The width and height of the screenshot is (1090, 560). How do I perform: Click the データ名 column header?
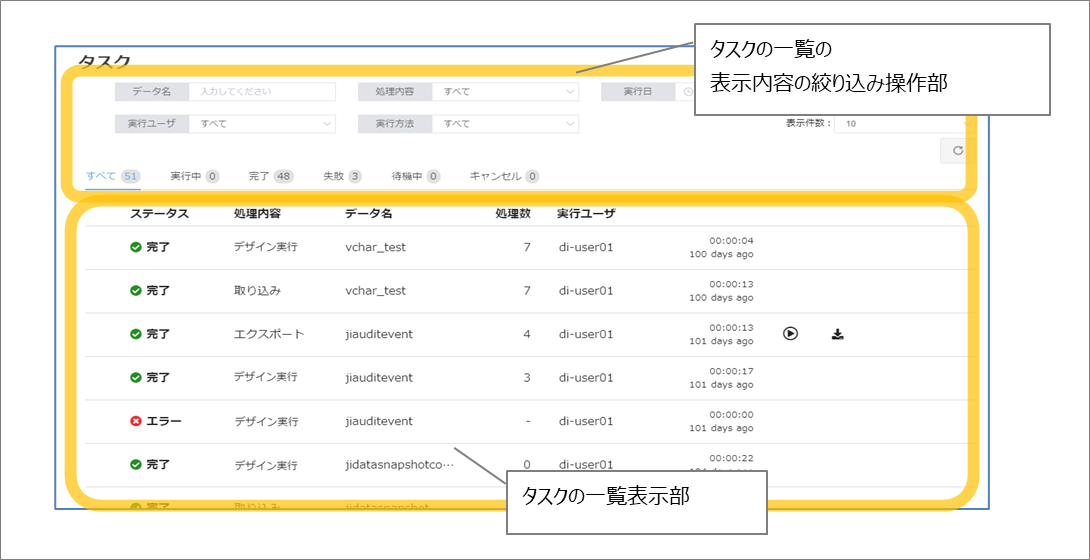pos(368,214)
